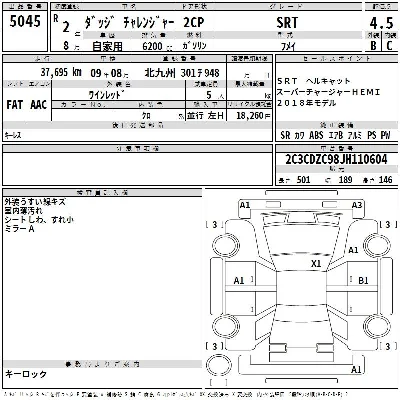Click the X1 mark on the windshield
The height and width of the screenshot is (400, 400).
(316, 264)
